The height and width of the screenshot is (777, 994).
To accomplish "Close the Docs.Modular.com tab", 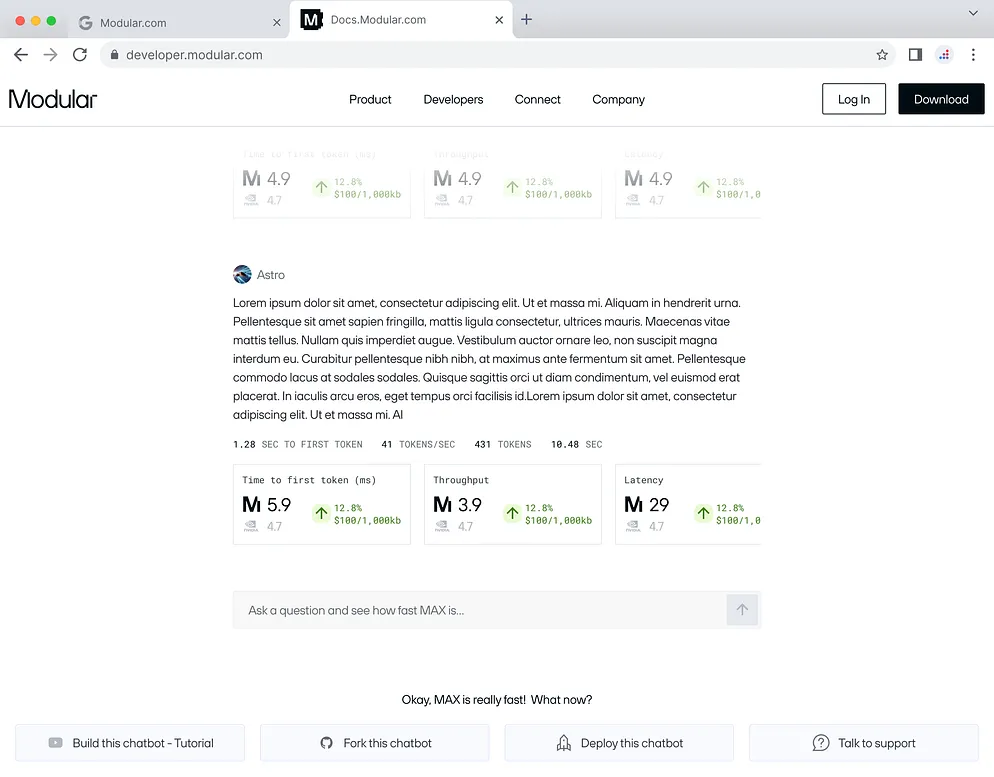I will click(499, 20).
